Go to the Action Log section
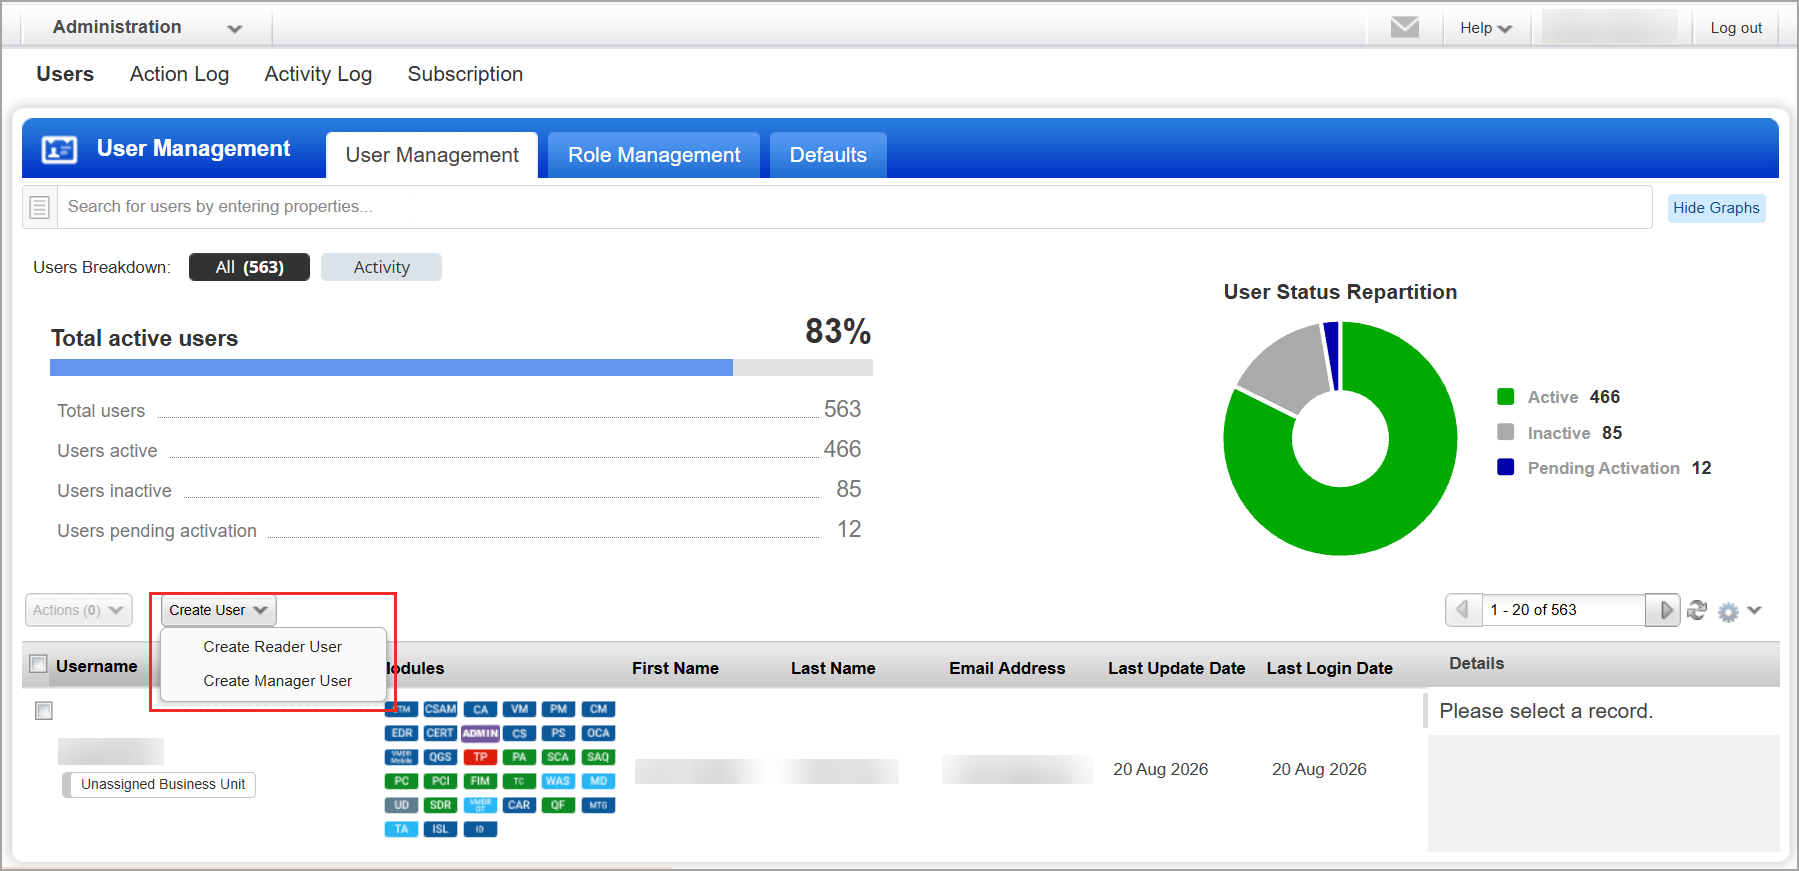The height and width of the screenshot is (871, 1799). click(179, 74)
